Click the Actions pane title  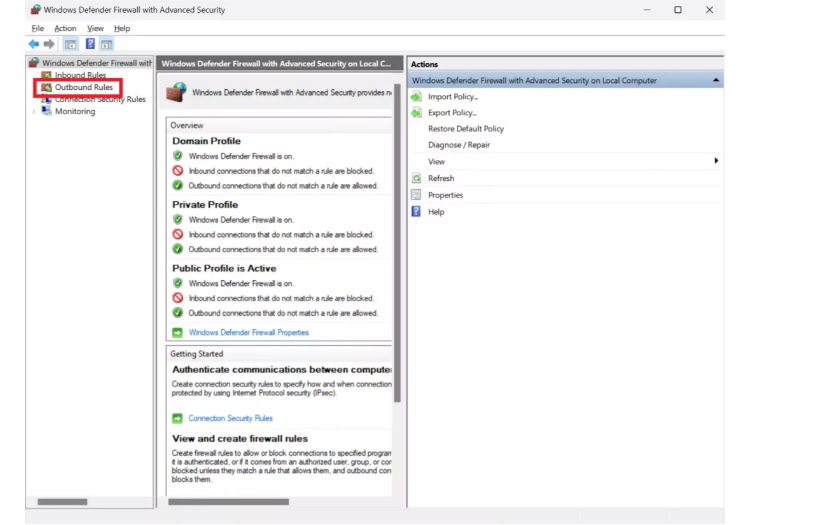point(424,64)
